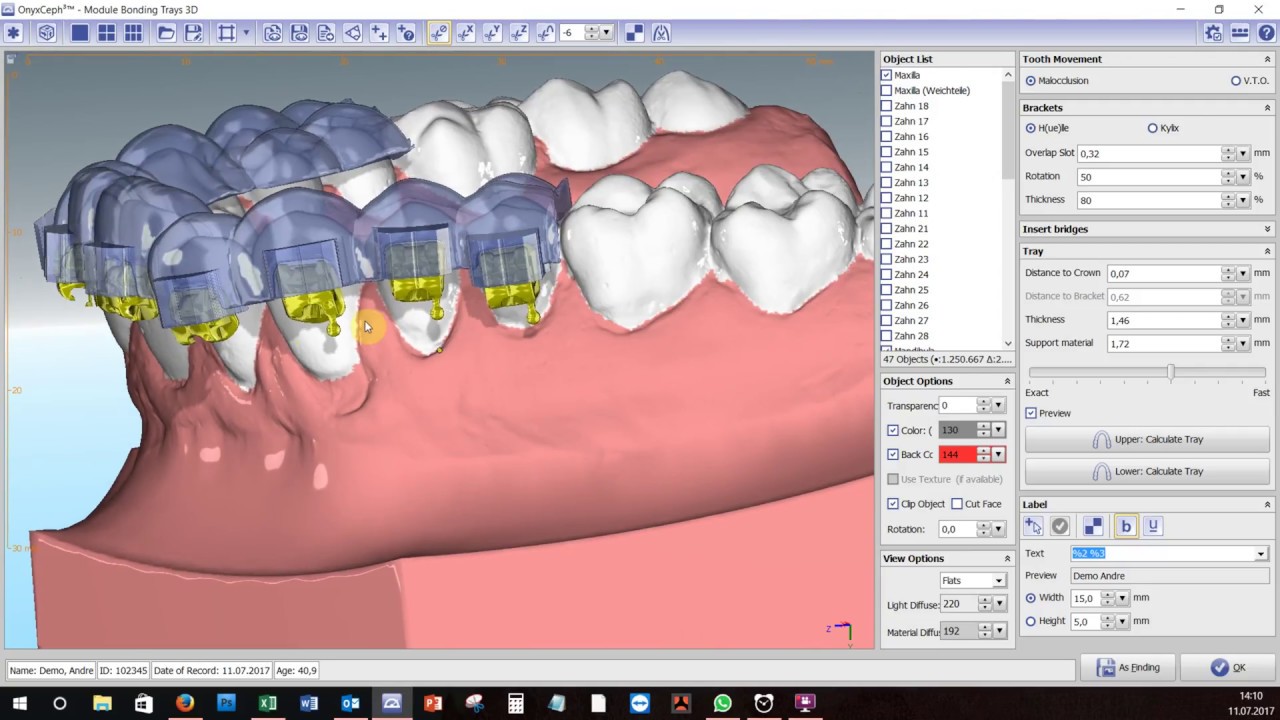Image resolution: width=1280 pixels, height=720 pixels.
Task: Select the six-pane view layout
Action: [133, 33]
